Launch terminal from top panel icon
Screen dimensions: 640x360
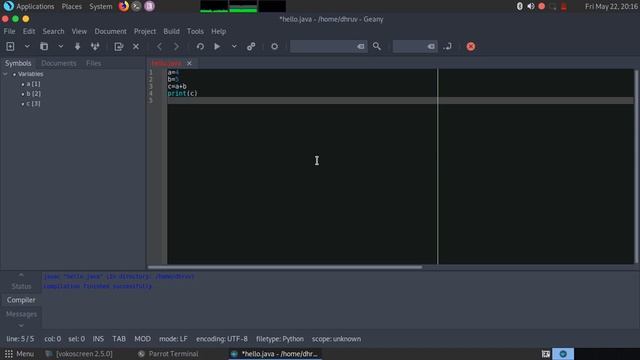tap(136, 6)
